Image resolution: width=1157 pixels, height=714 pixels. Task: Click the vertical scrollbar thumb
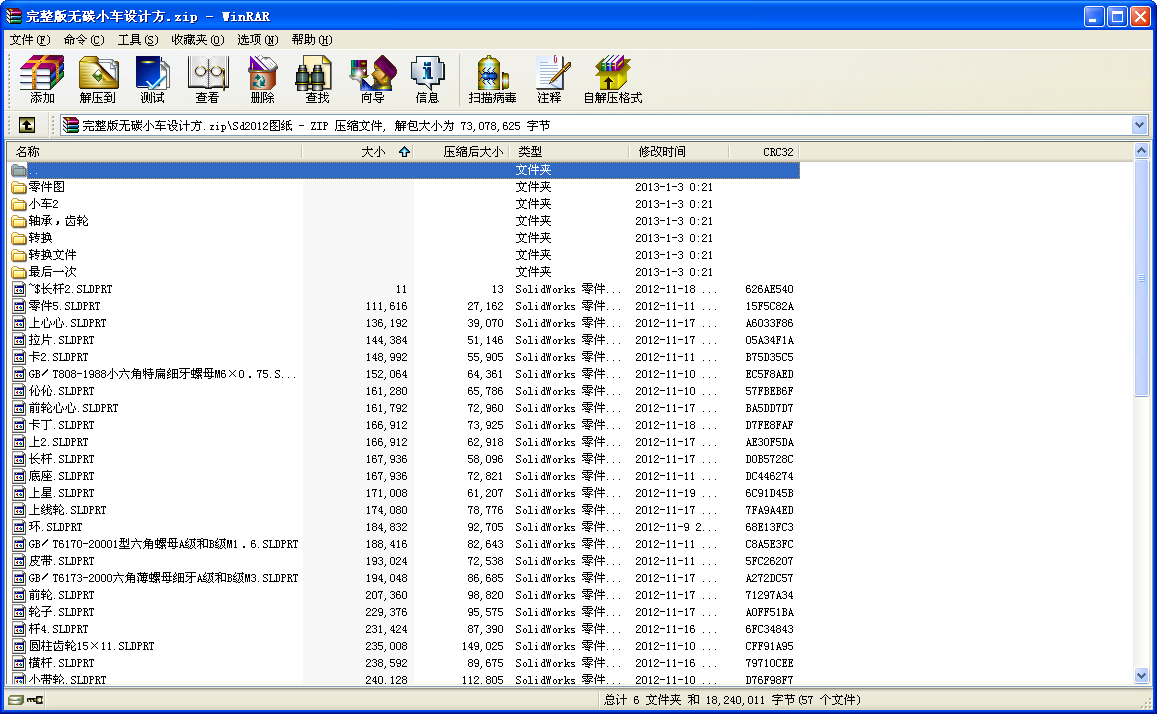[1142, 277]
